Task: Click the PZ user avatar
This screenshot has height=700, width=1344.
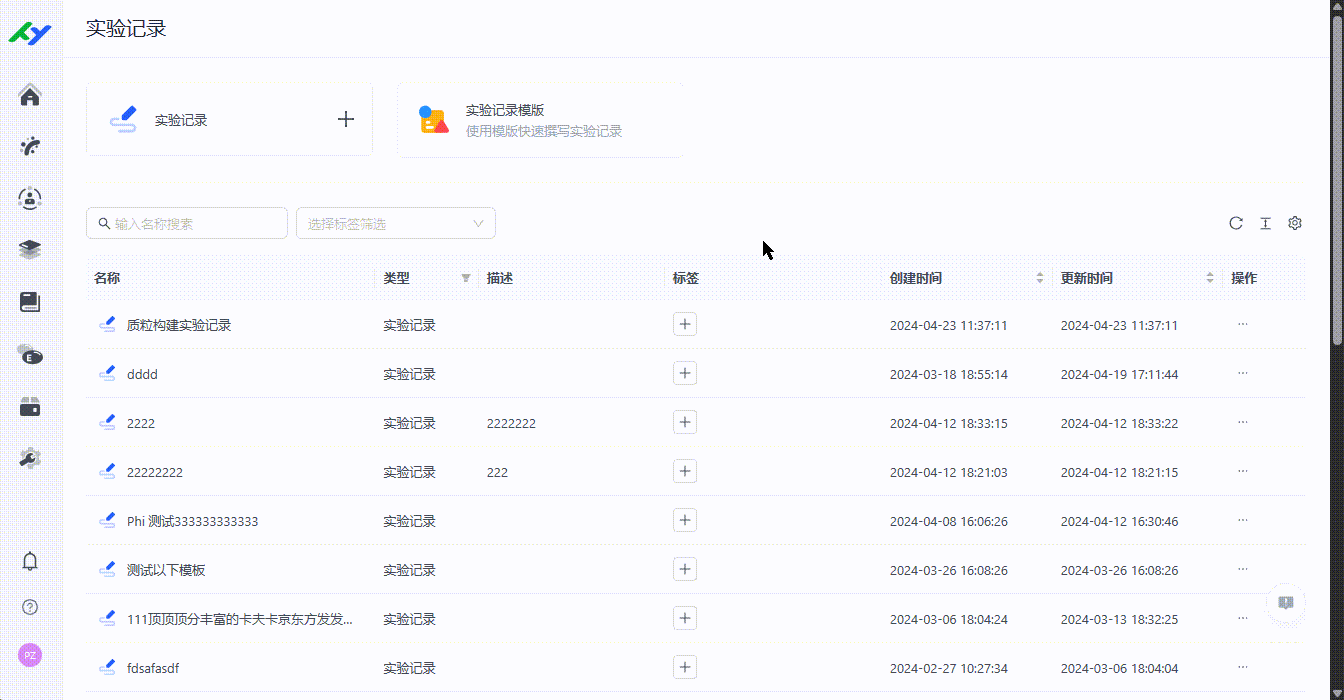Action: (x=30, y=655)
